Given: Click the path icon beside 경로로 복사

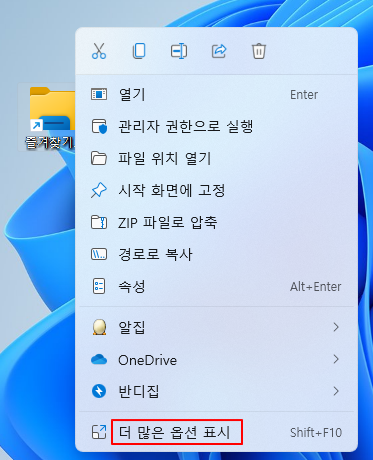Looking at the screenshot, I should point(99,254).
